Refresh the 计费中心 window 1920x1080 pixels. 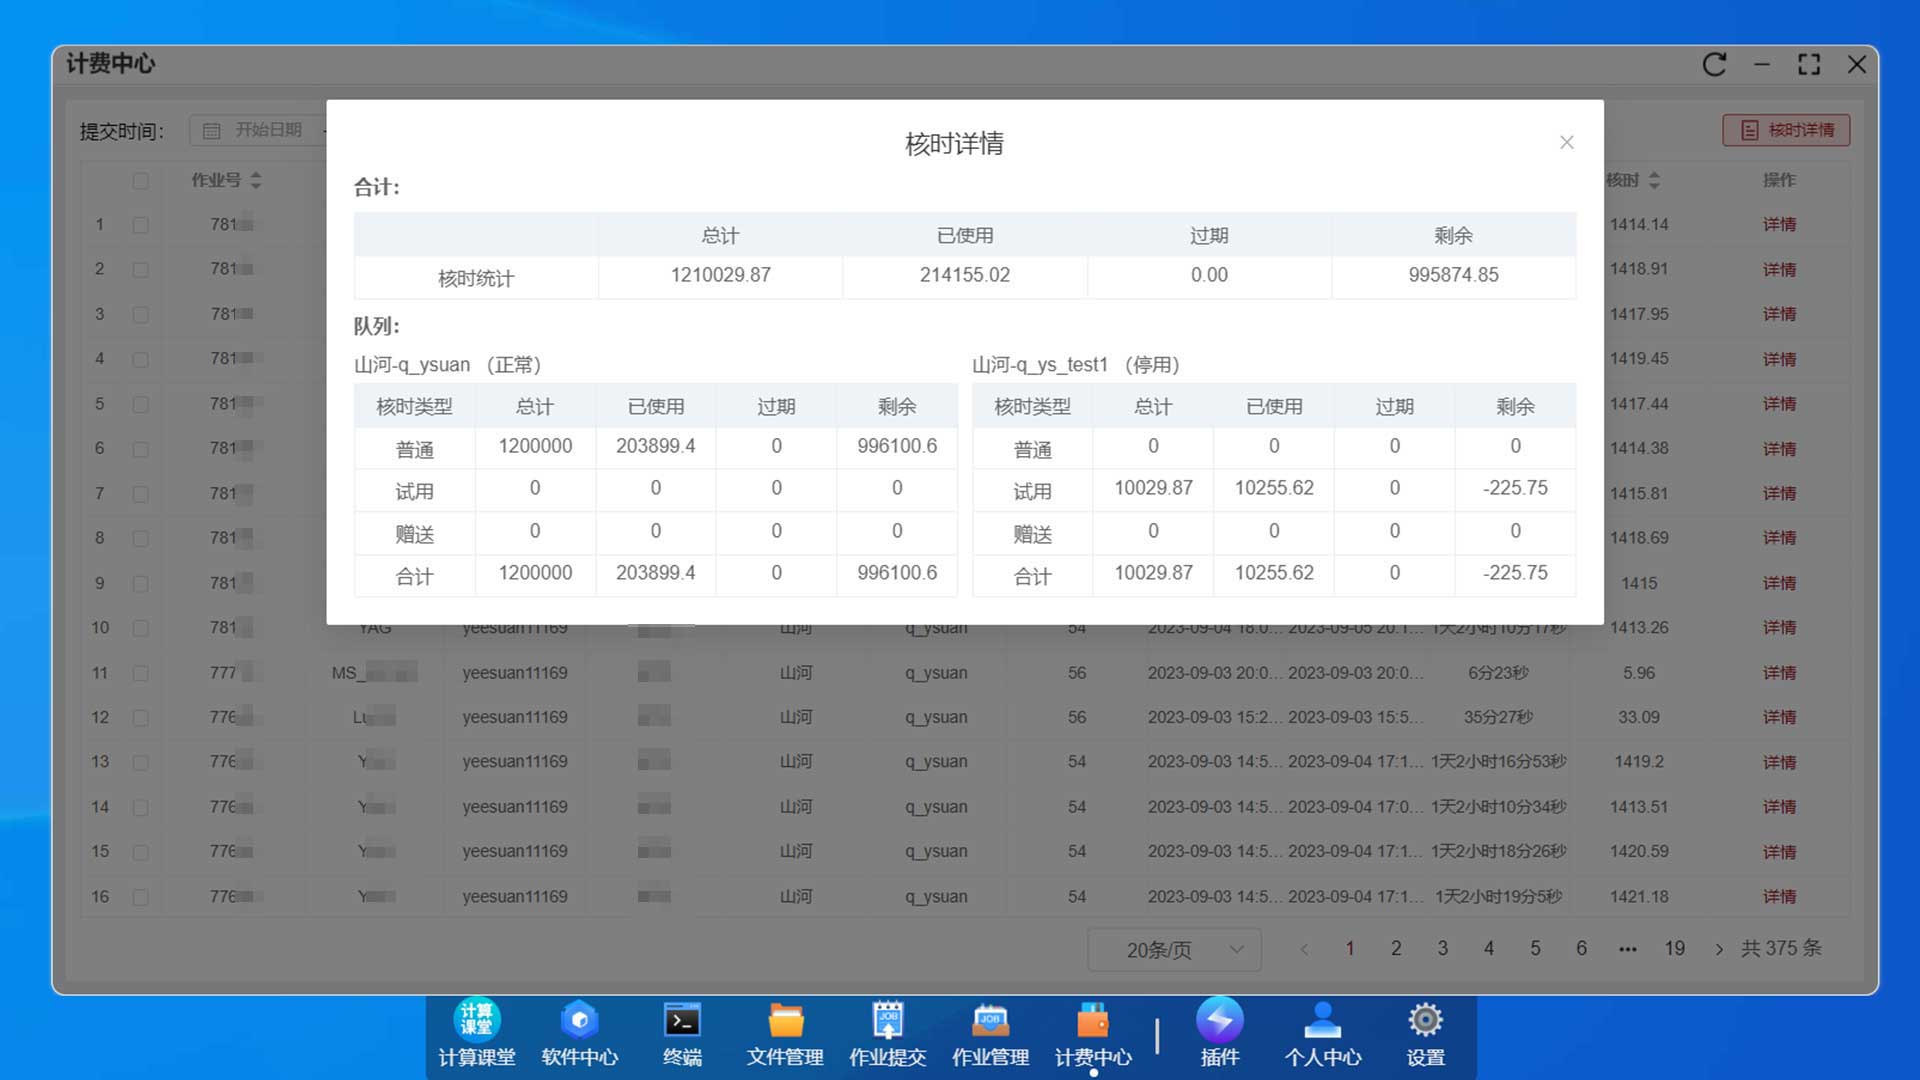(x=1715, y=65)
